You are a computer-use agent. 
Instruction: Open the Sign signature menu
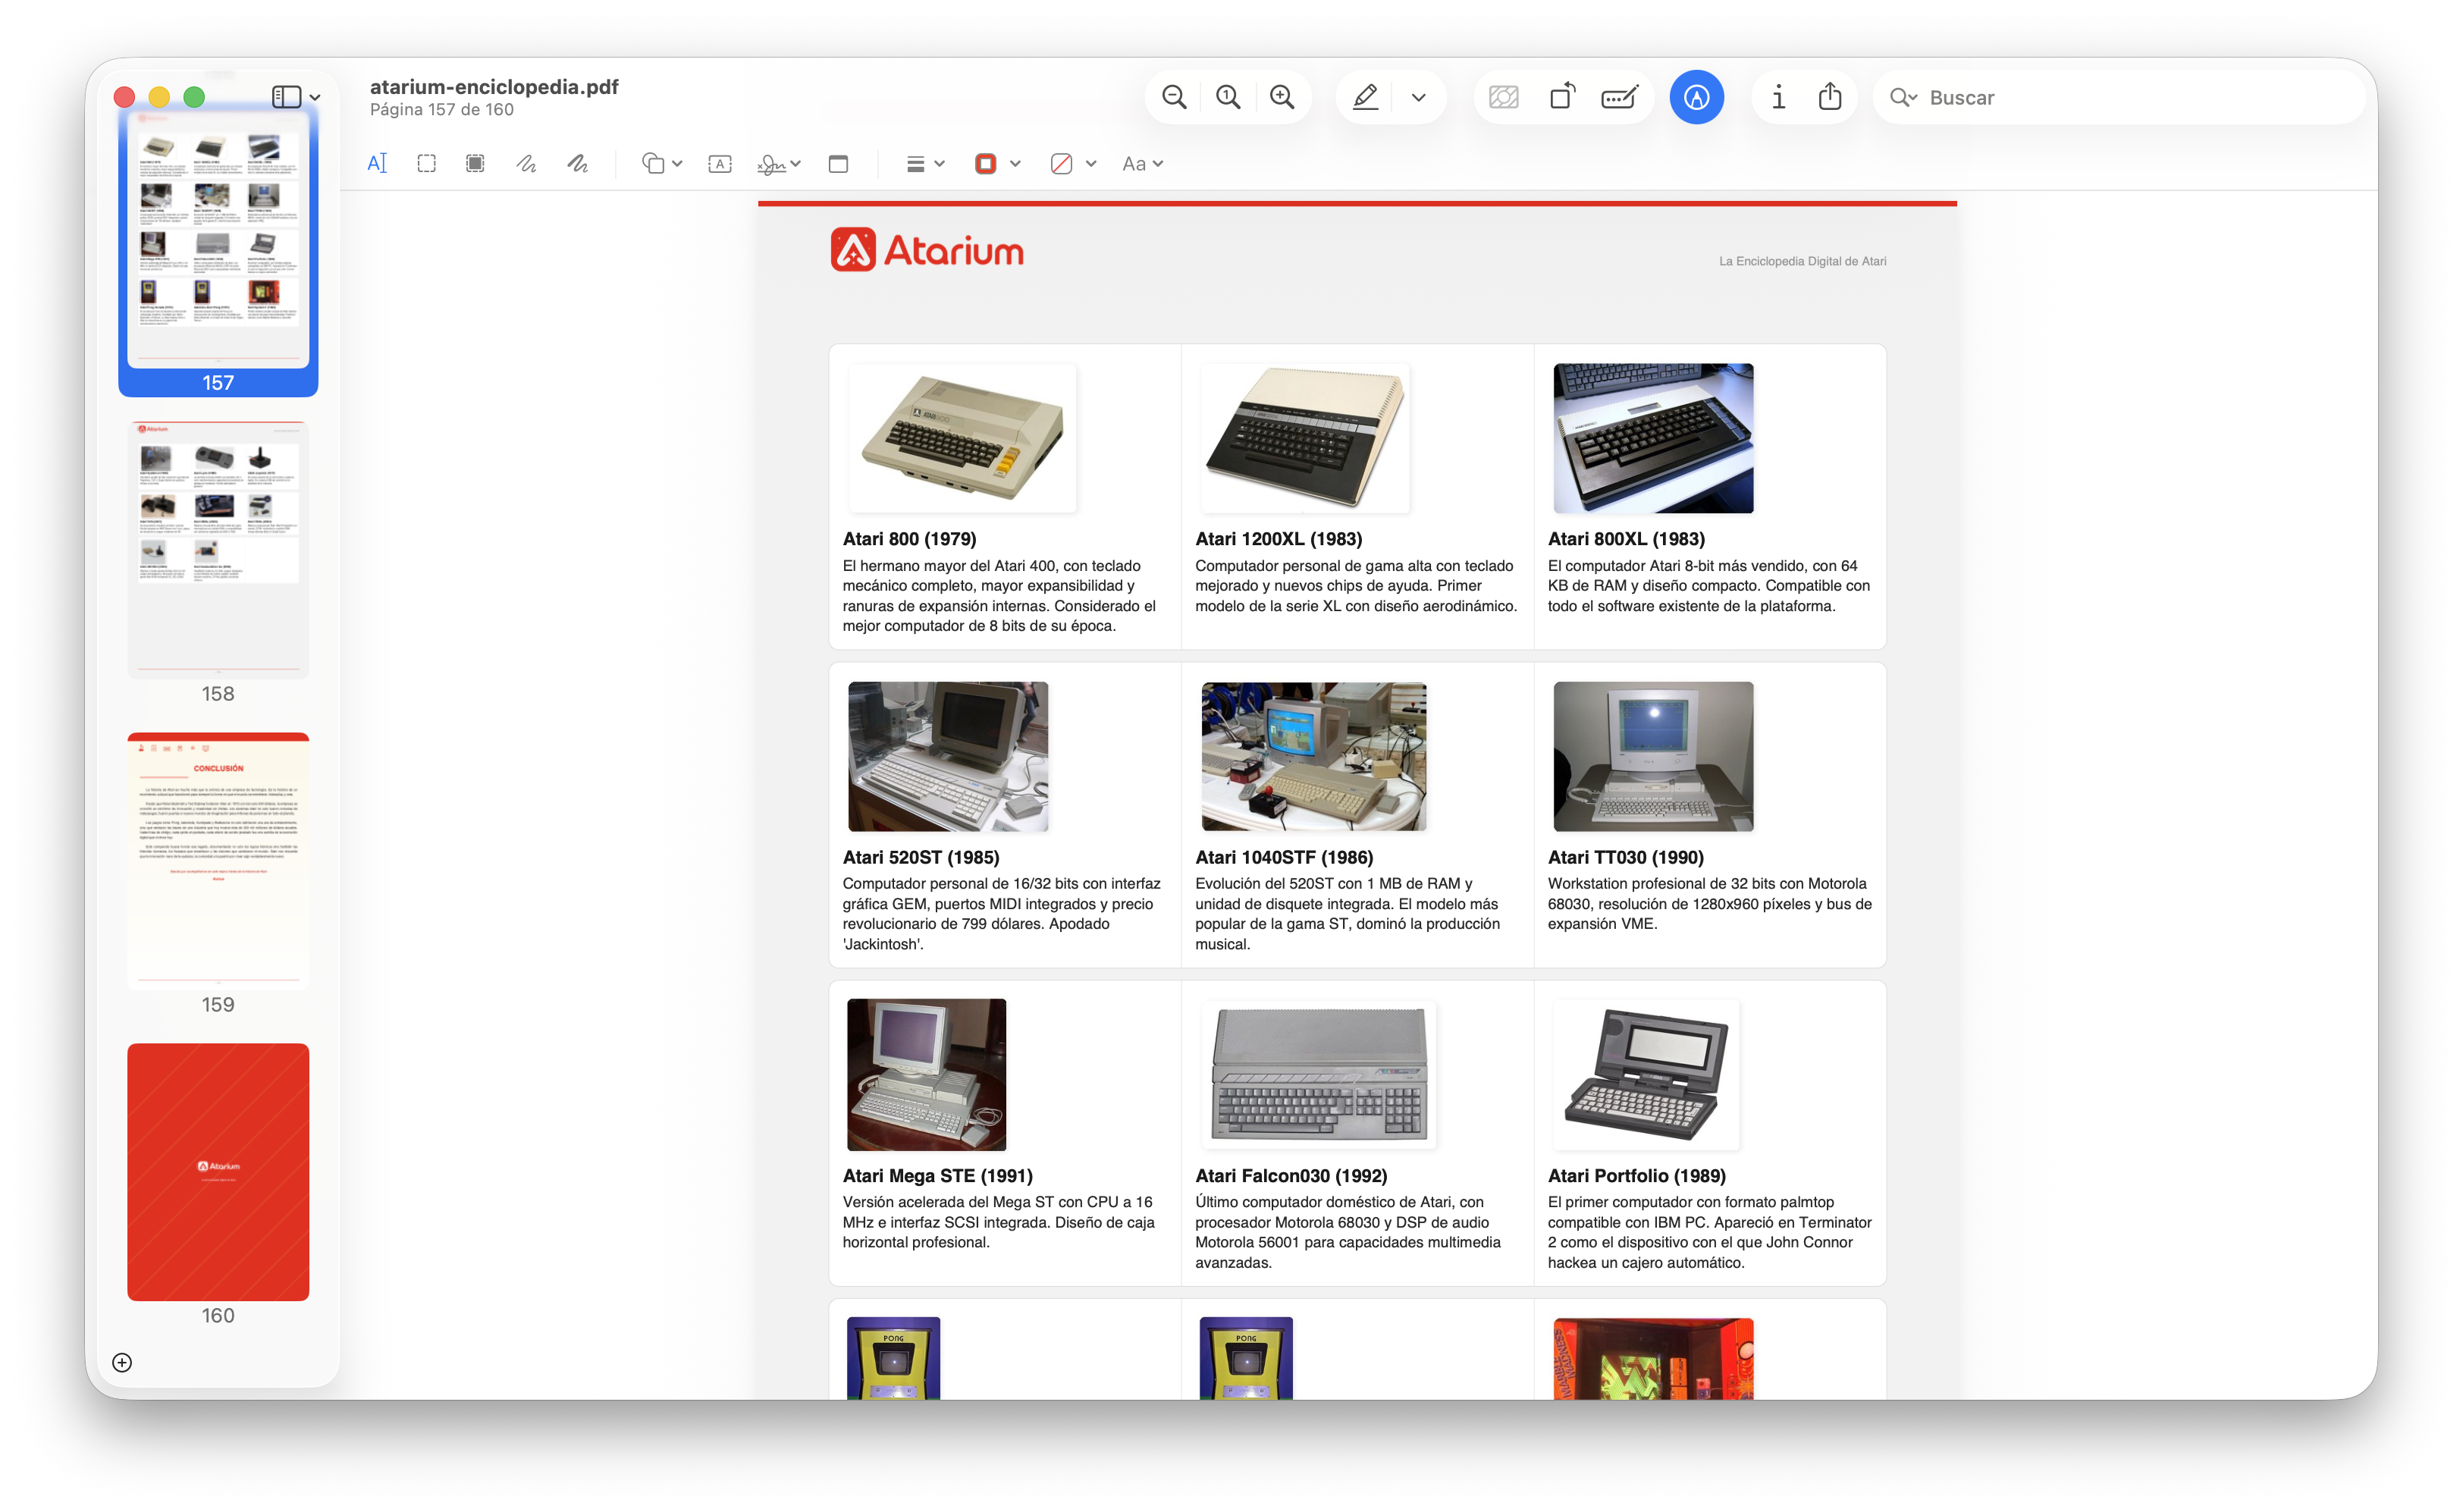[x=779, y=164]
